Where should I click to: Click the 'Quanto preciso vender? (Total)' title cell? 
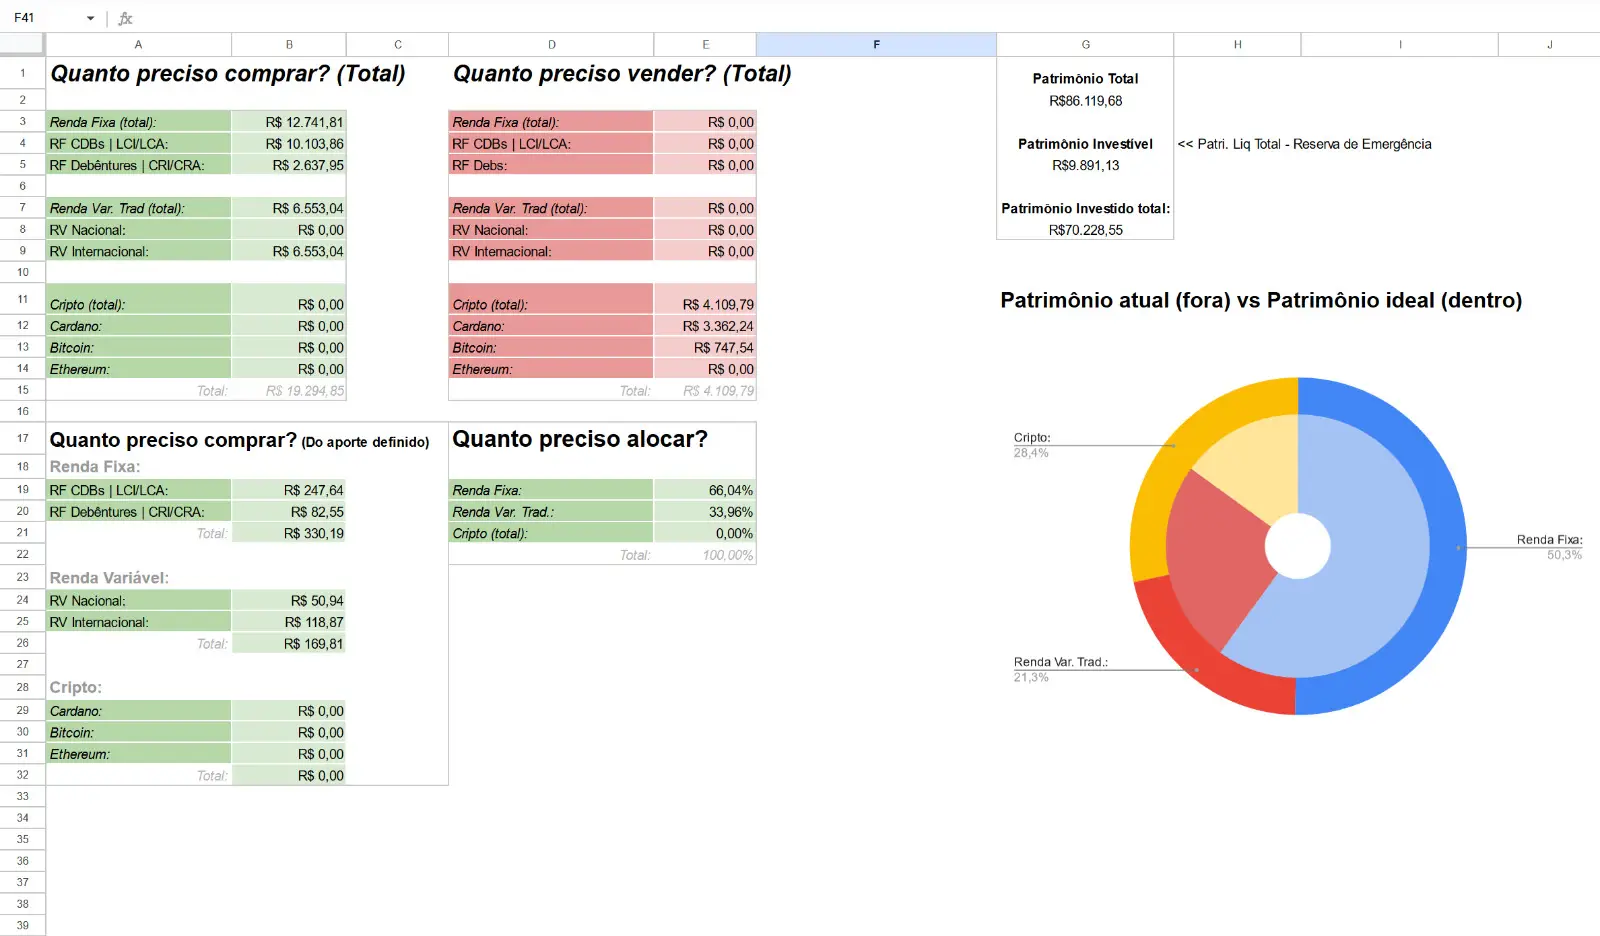tap(622, 73)
